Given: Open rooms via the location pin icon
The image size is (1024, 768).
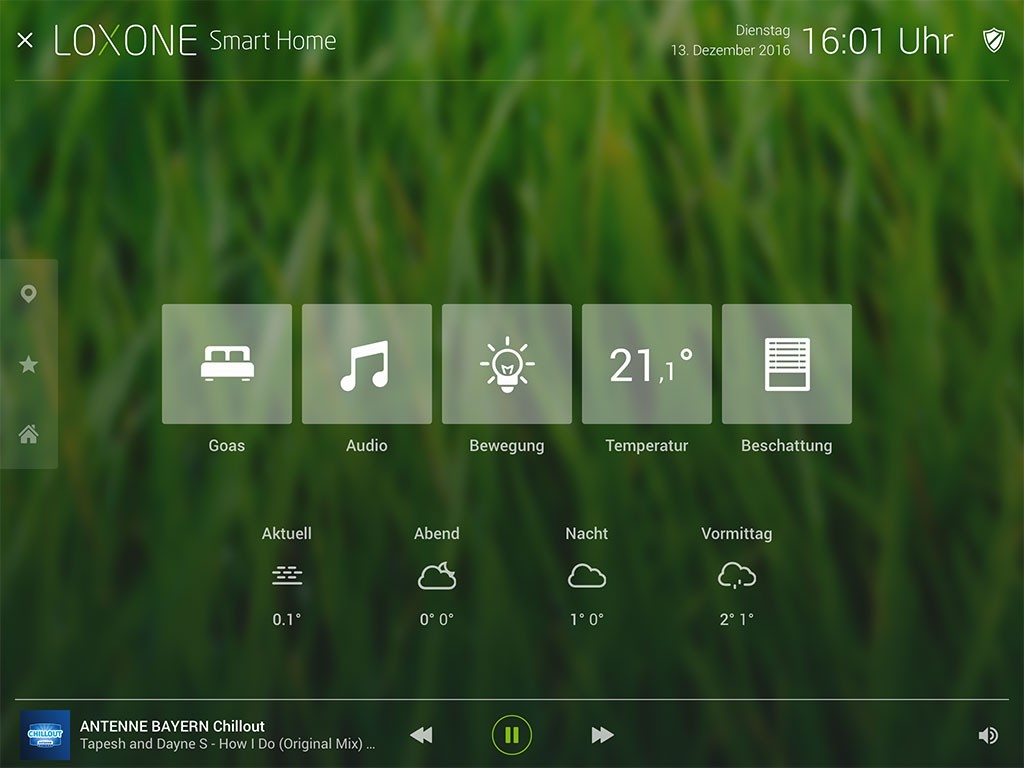Looking at the screenshot, I should [x=28, y=294].
